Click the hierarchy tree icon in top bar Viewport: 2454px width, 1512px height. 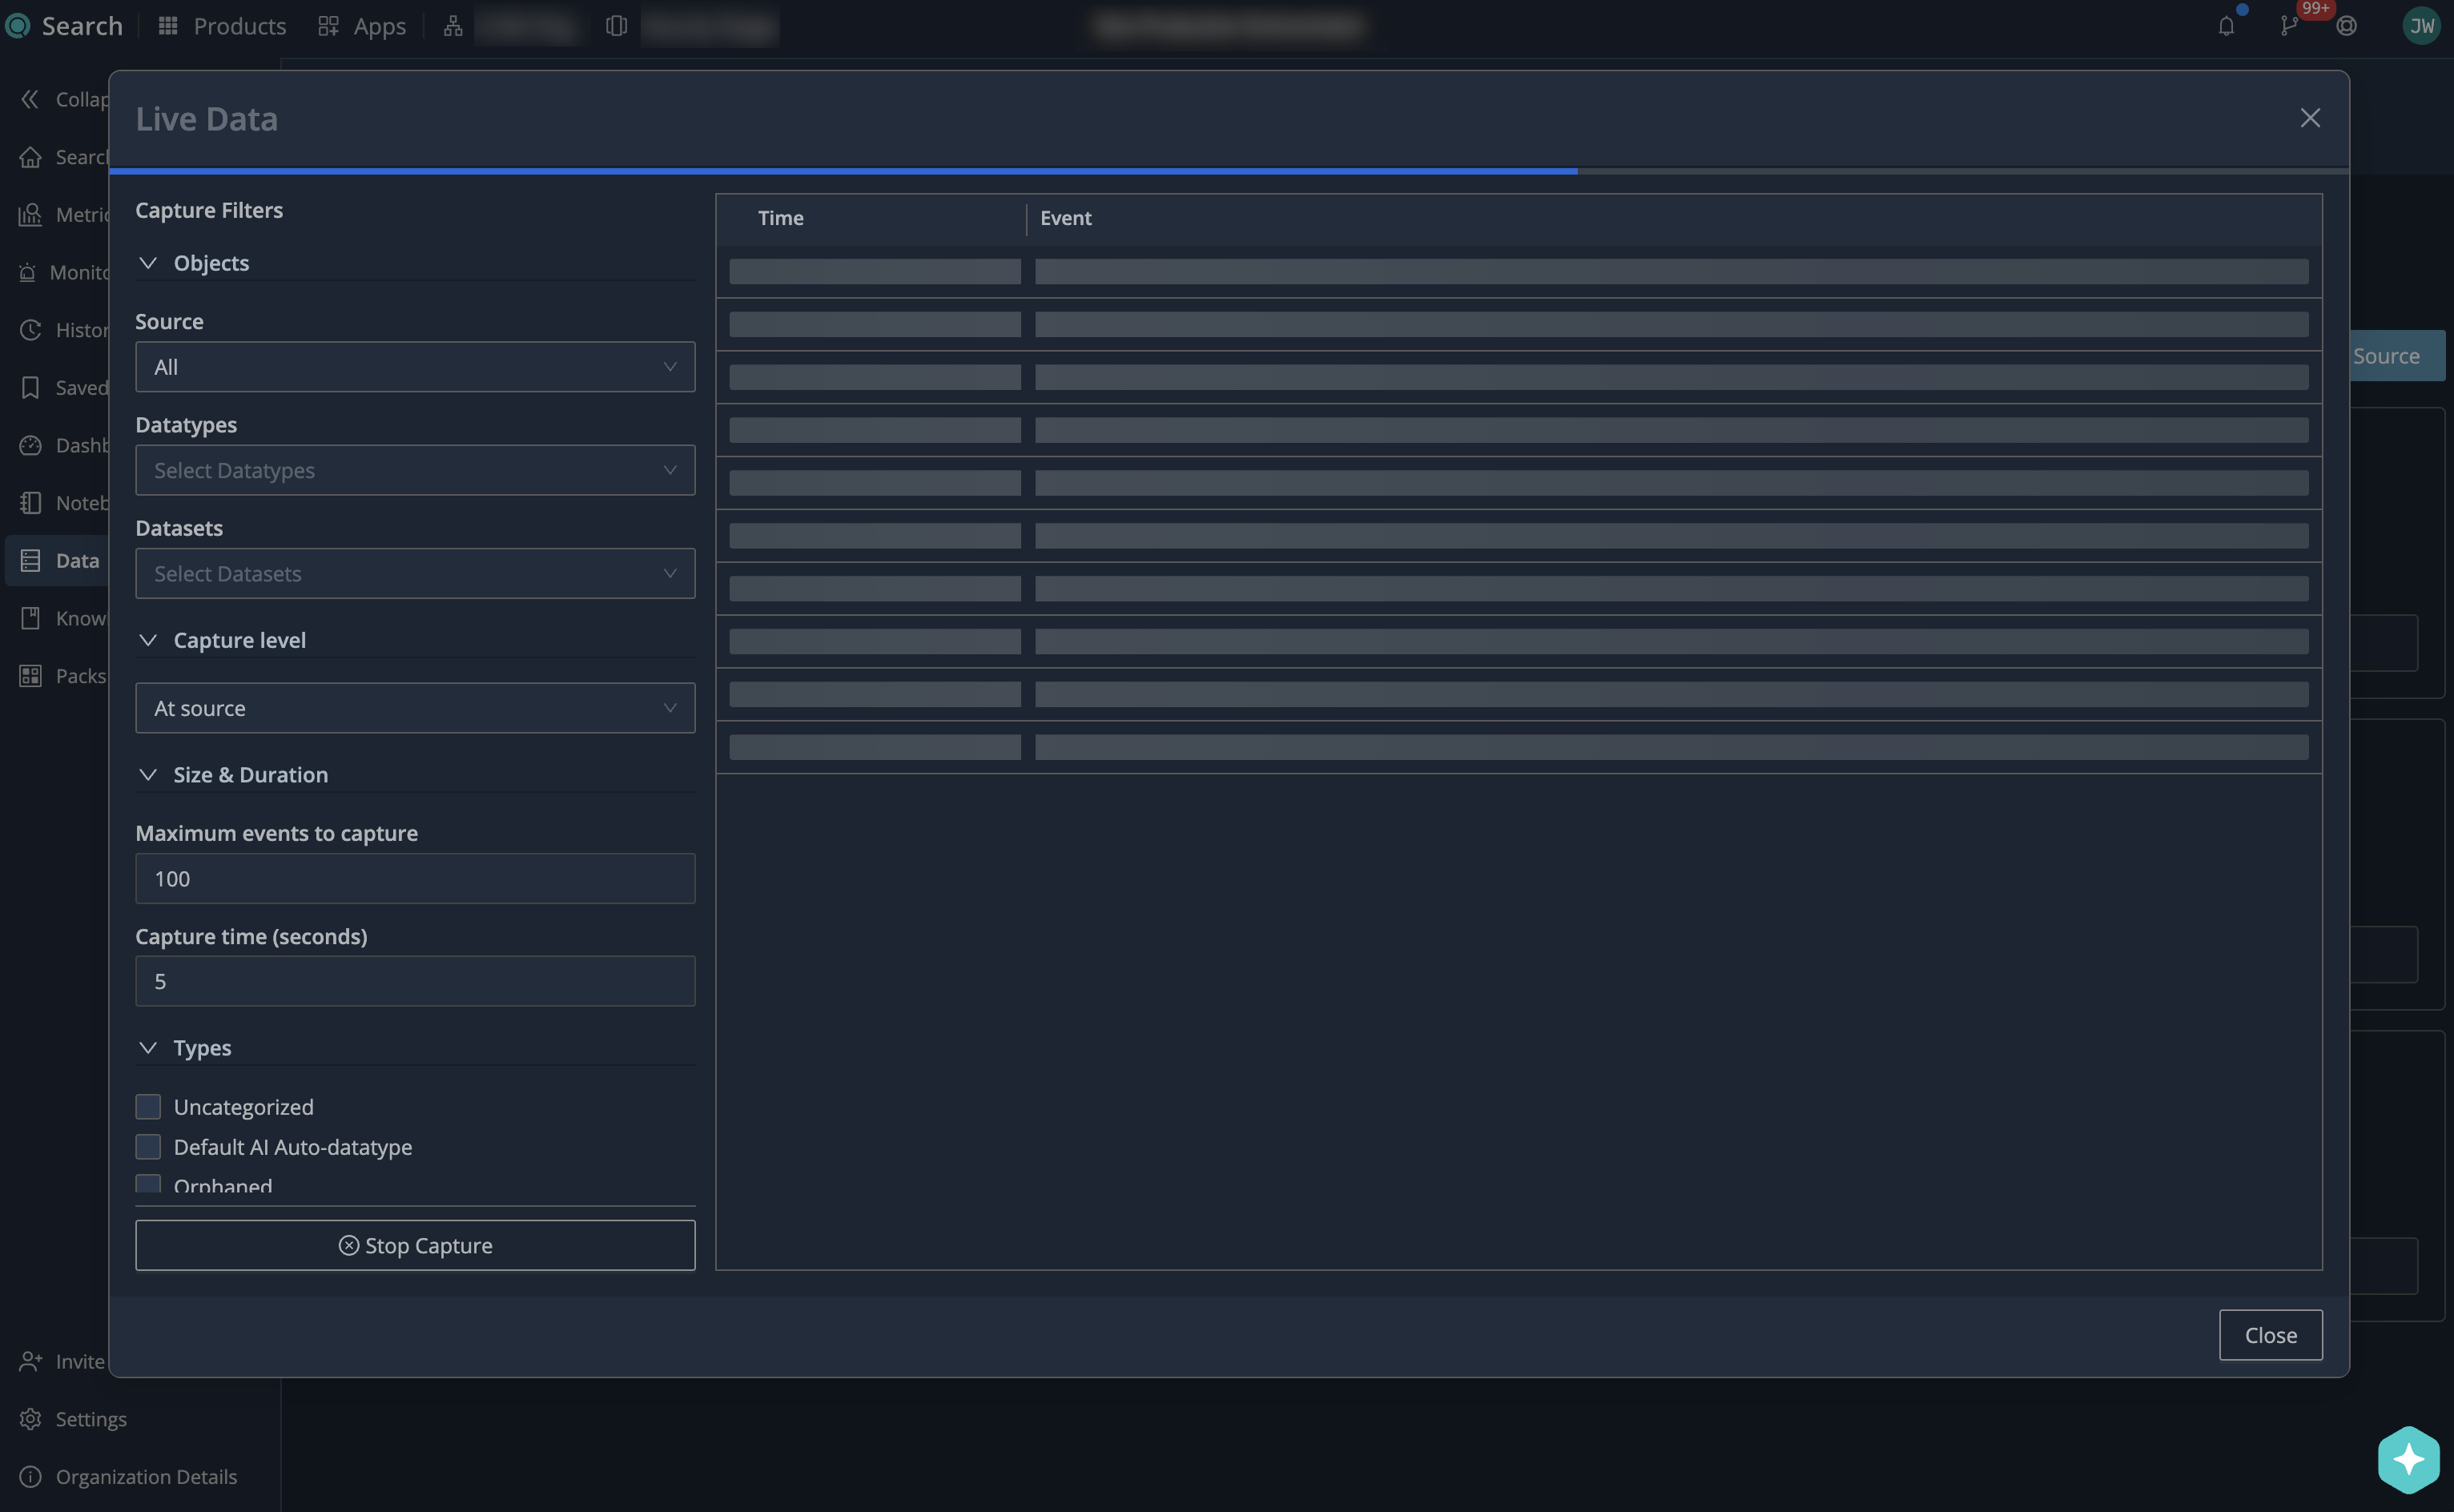point(453,25)
